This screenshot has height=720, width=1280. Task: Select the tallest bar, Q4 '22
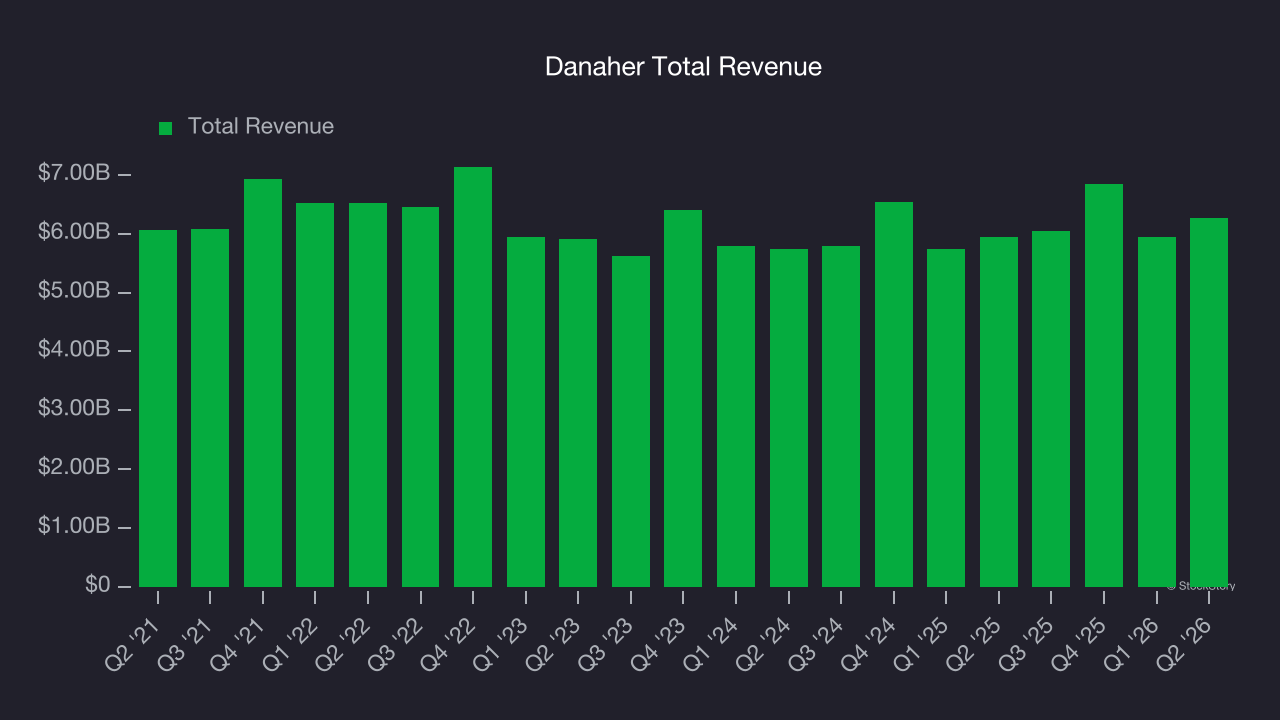click(x=473, y=377)
